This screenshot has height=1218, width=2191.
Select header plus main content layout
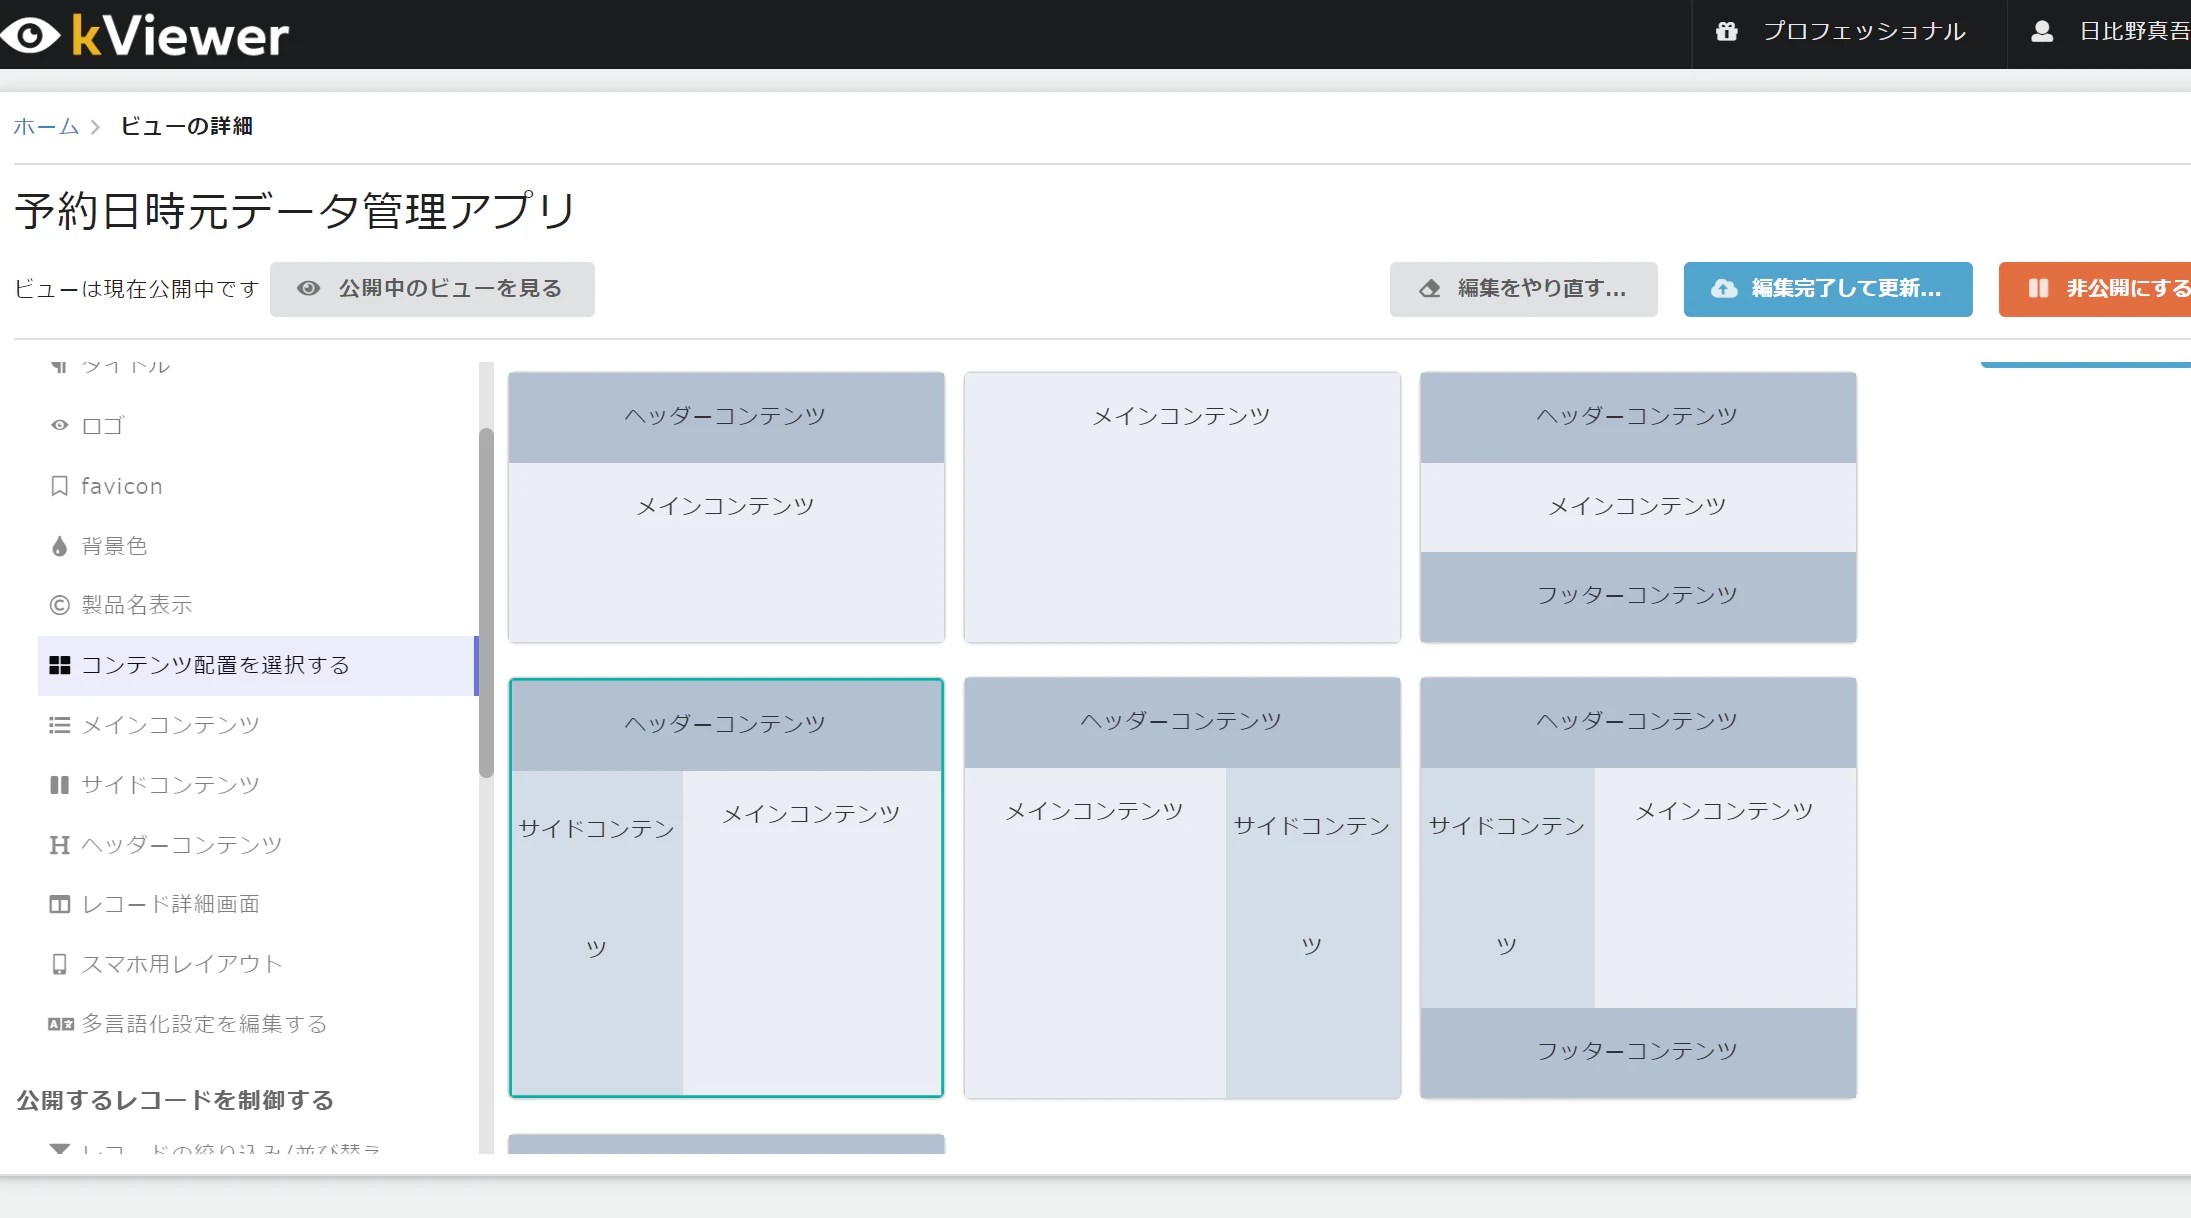[x=726, y=507]
